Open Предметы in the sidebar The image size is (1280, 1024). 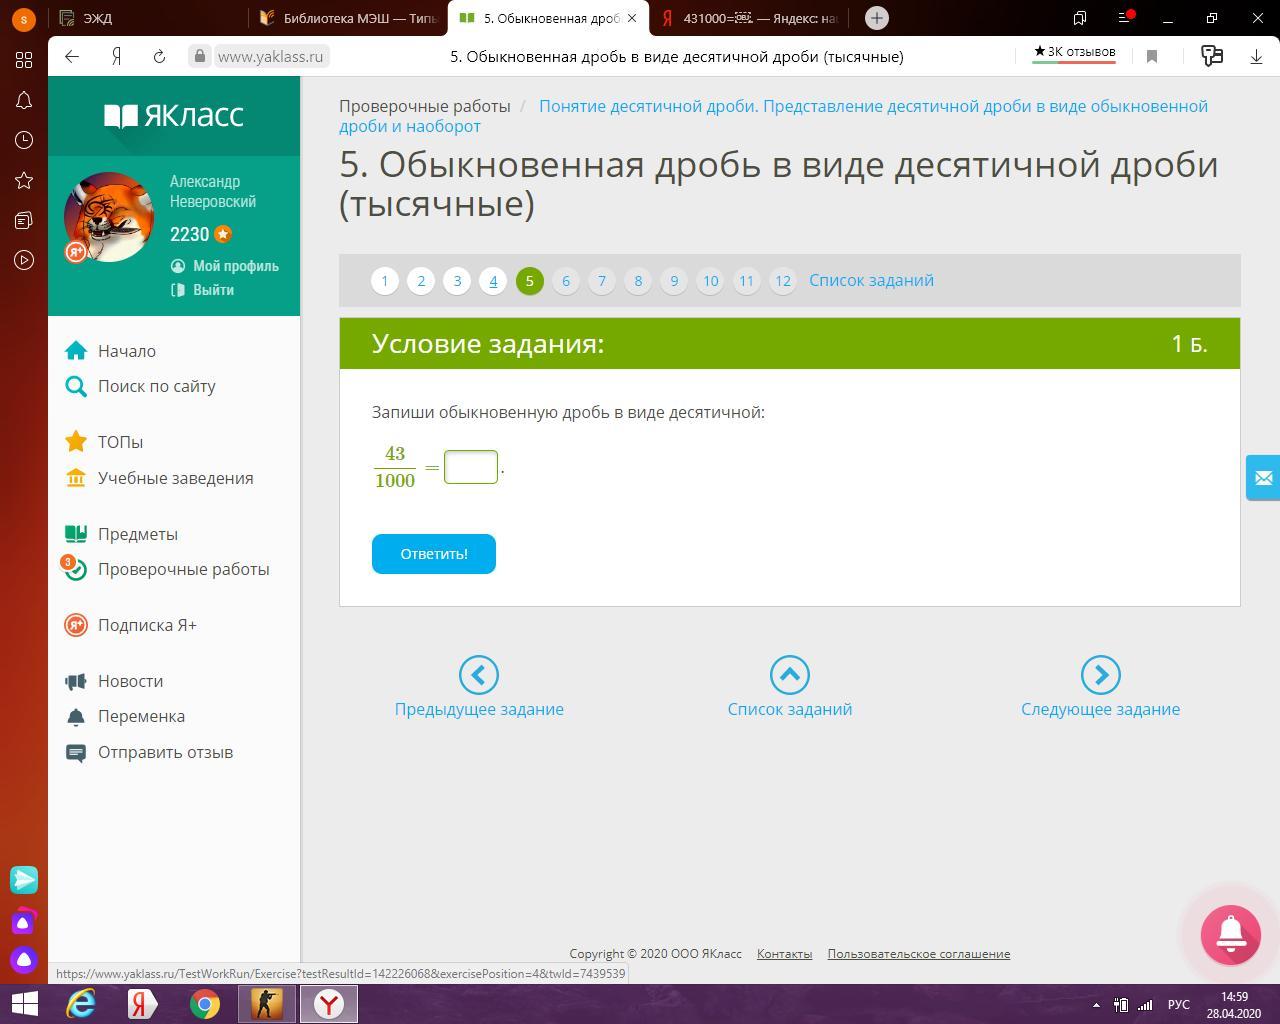point(137,534)
